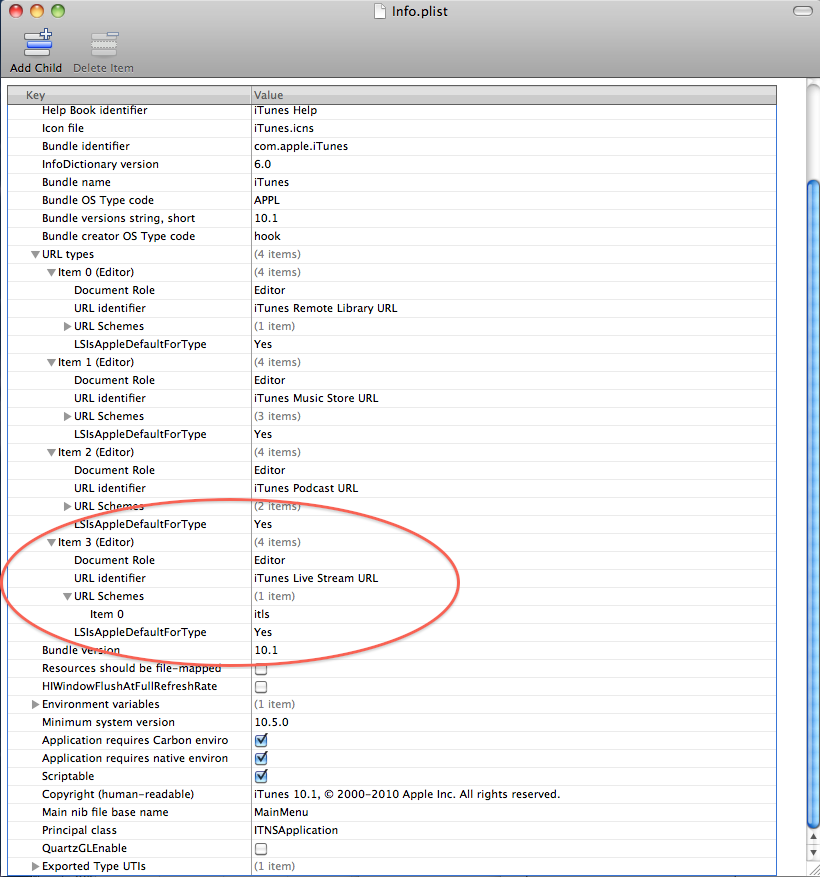Click the iTunes Remote Library URL value
820x877 pixels.
pos(326,308)
